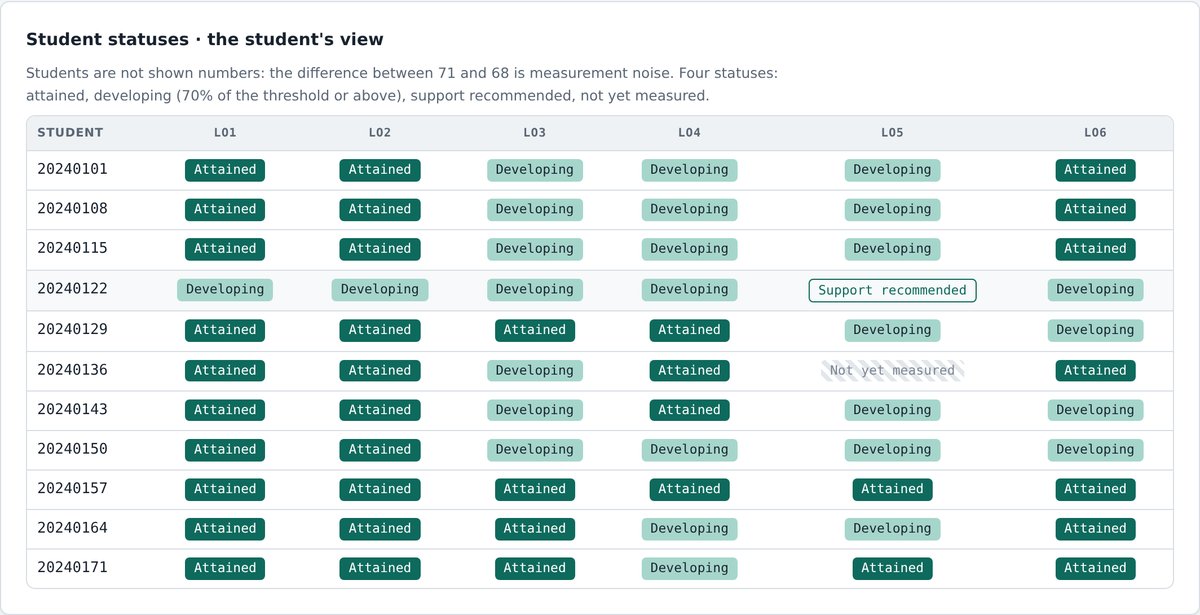Select student ID 20240136
This screenshot has width=1200, height=615.
(x=72, y=370)
